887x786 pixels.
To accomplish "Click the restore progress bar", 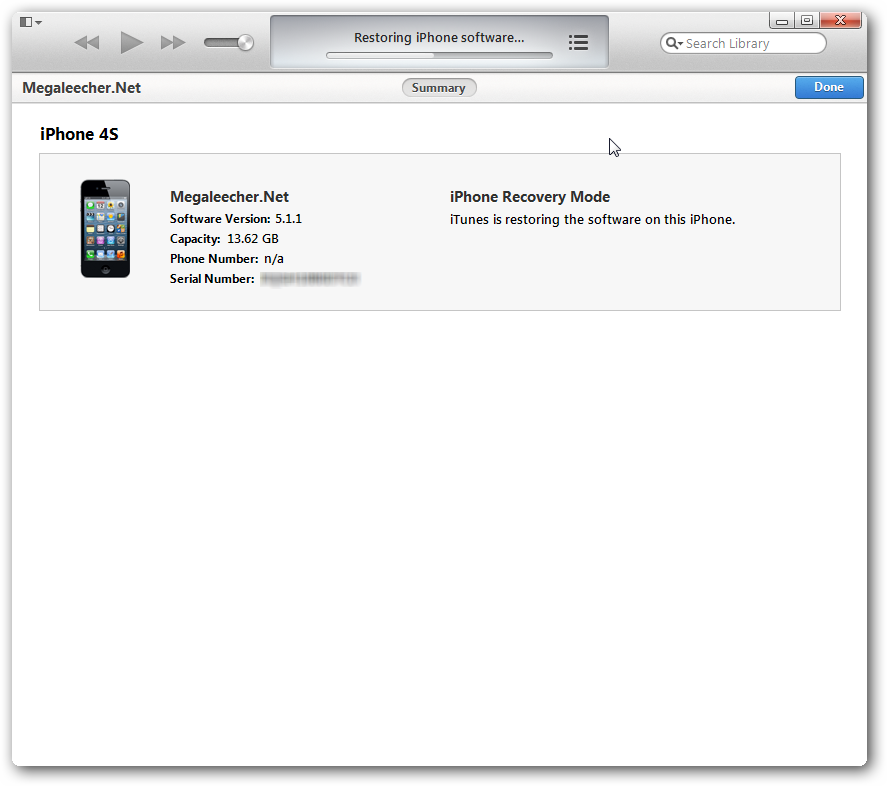I will [439, 55].
